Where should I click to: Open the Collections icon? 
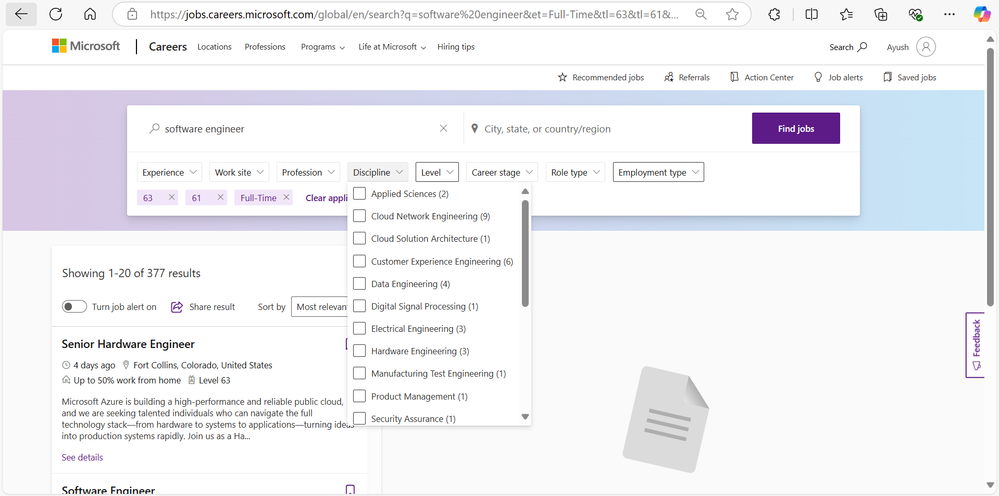881,14
